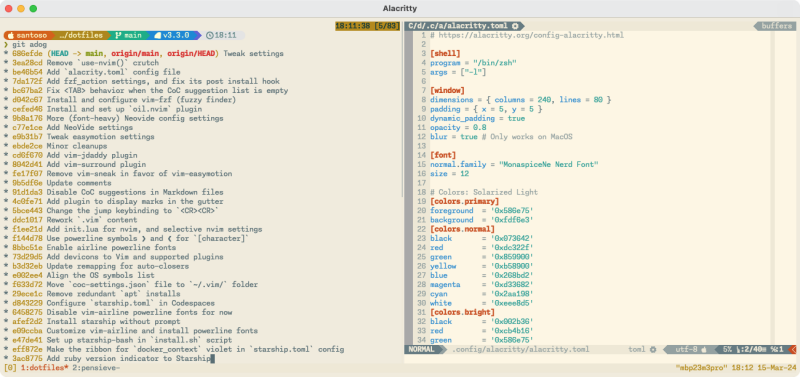Click the # Colors: Solarized Light comment

484,192
